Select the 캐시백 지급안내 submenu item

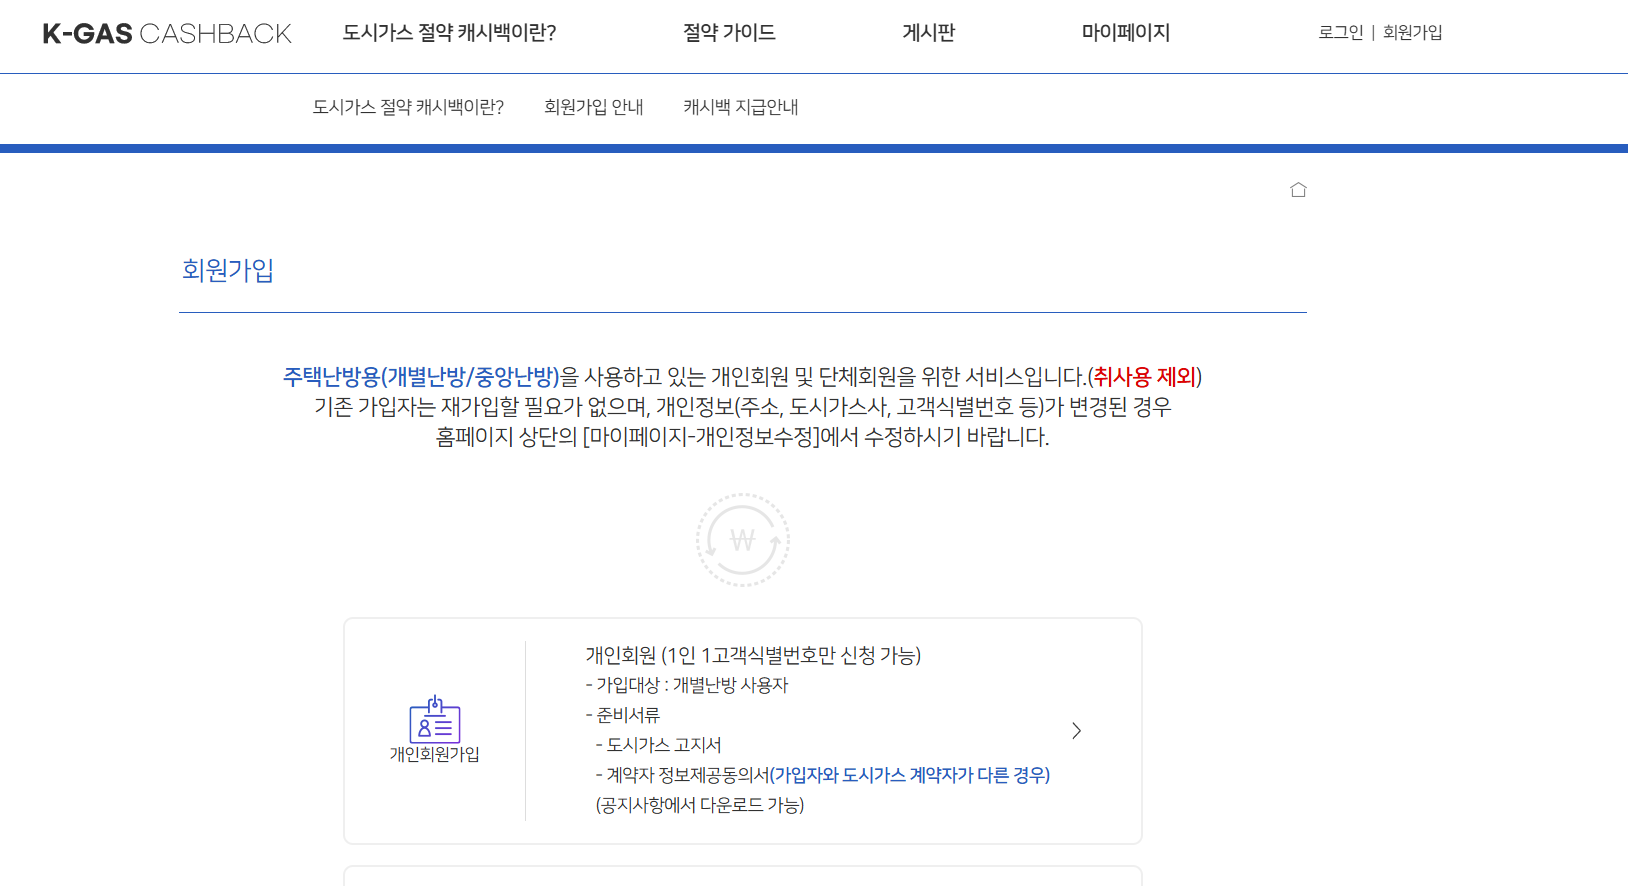click(x=741, y=107)
